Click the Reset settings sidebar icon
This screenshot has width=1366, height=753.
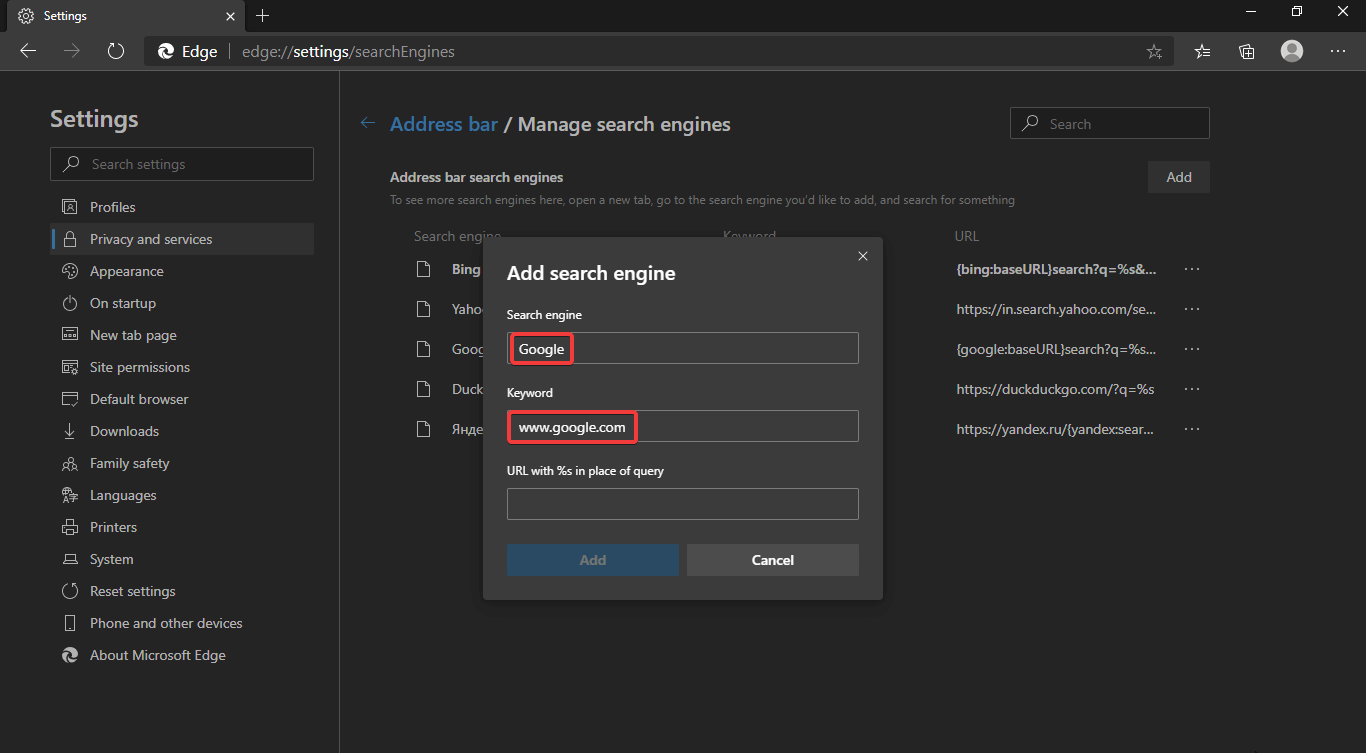(x=70, y=591)
